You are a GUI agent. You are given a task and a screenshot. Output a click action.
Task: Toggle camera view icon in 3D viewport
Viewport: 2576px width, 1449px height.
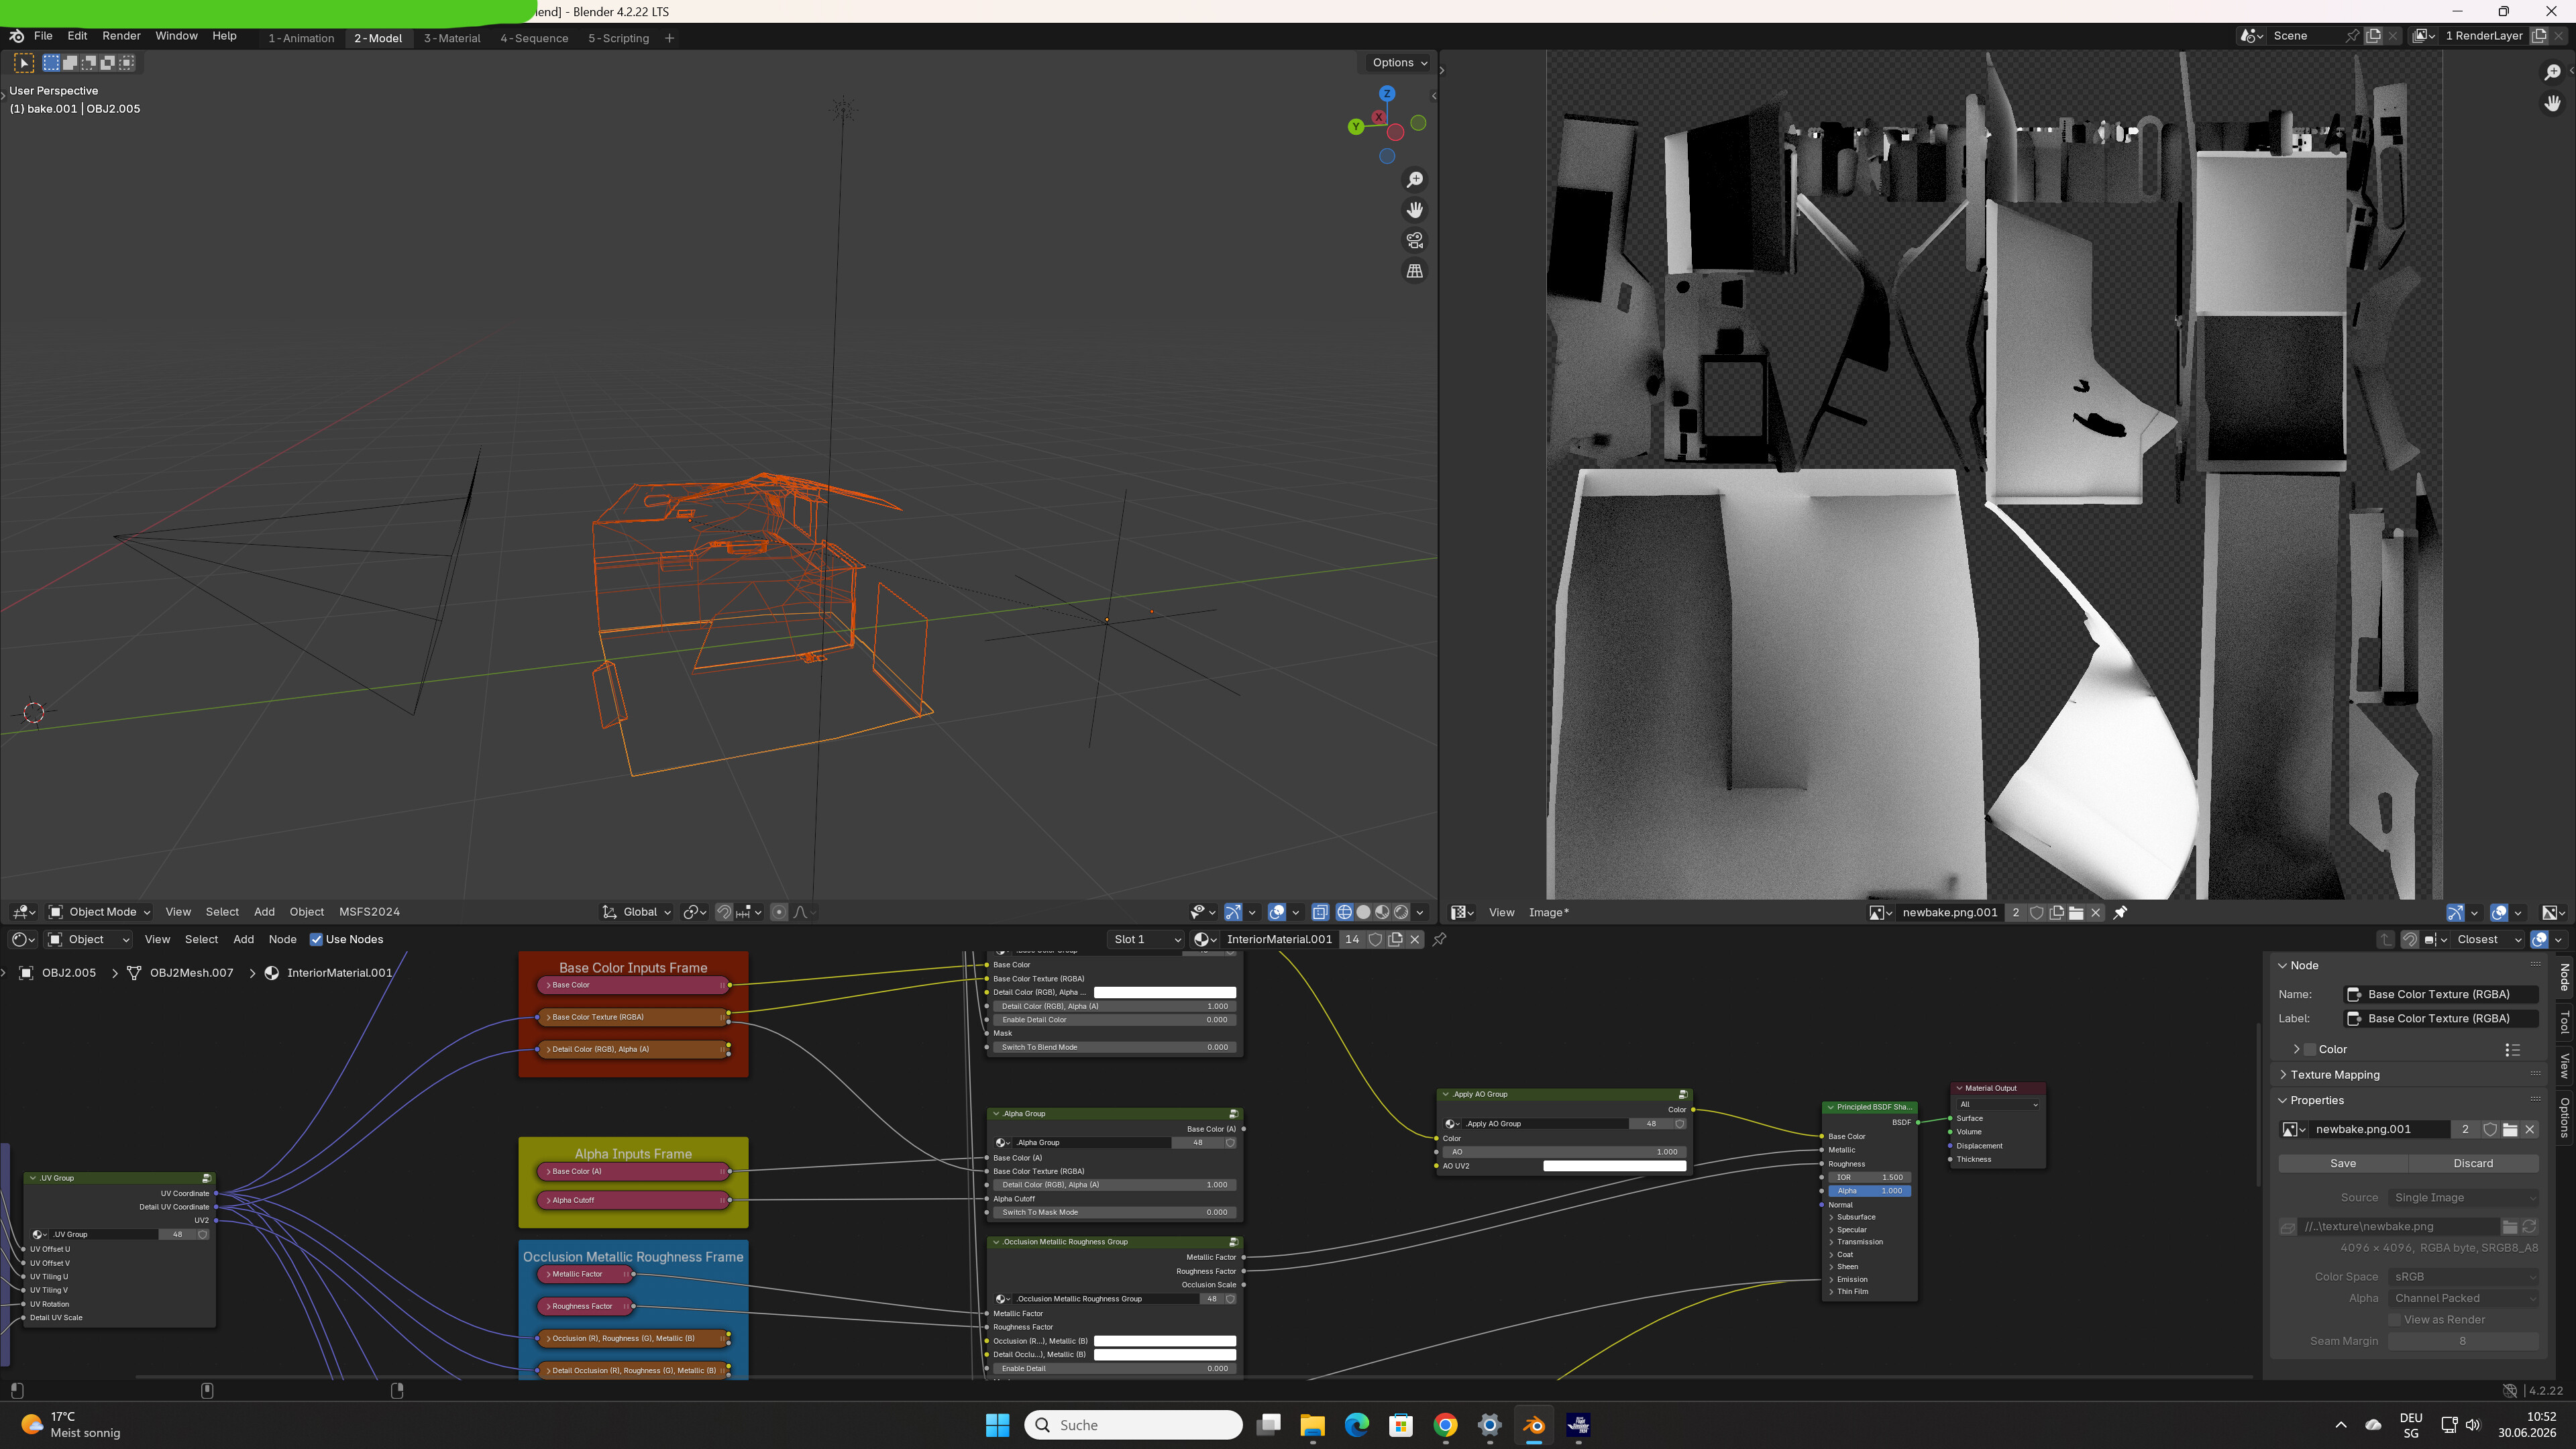tap(1414, 241)
